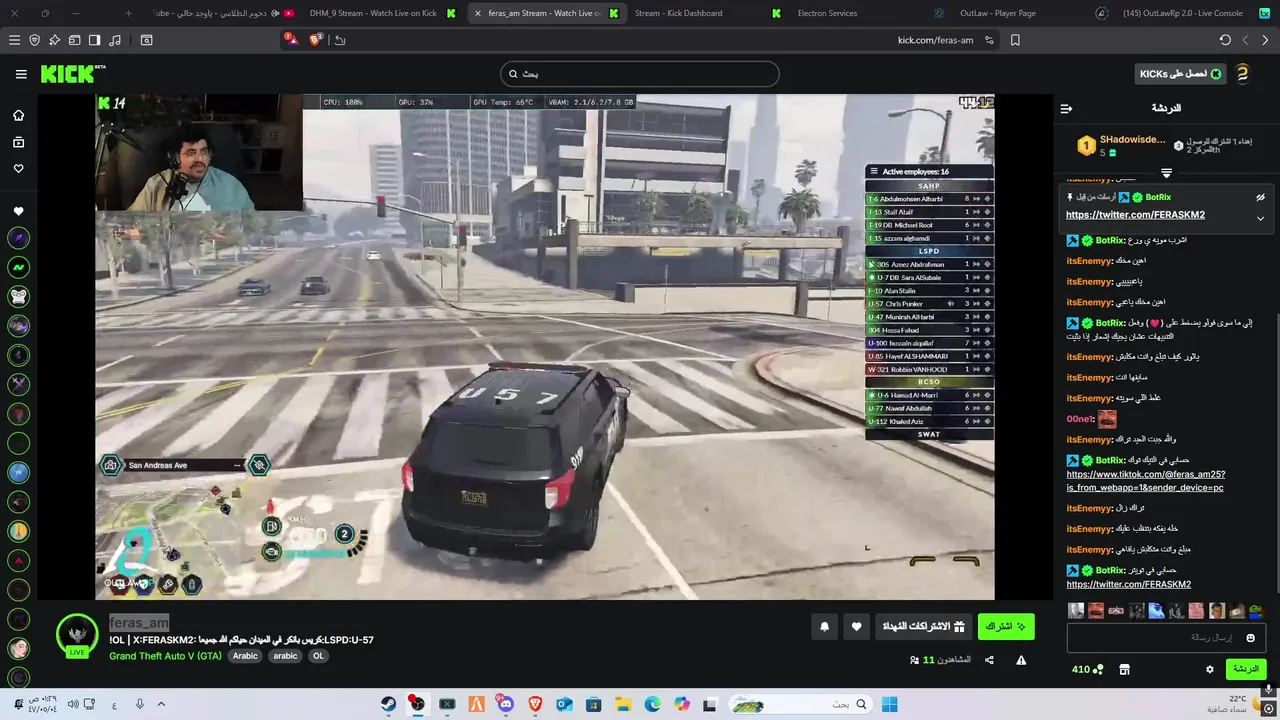Open the browser main menu icon
This screenshot has height=720, width=1280.
14,40
